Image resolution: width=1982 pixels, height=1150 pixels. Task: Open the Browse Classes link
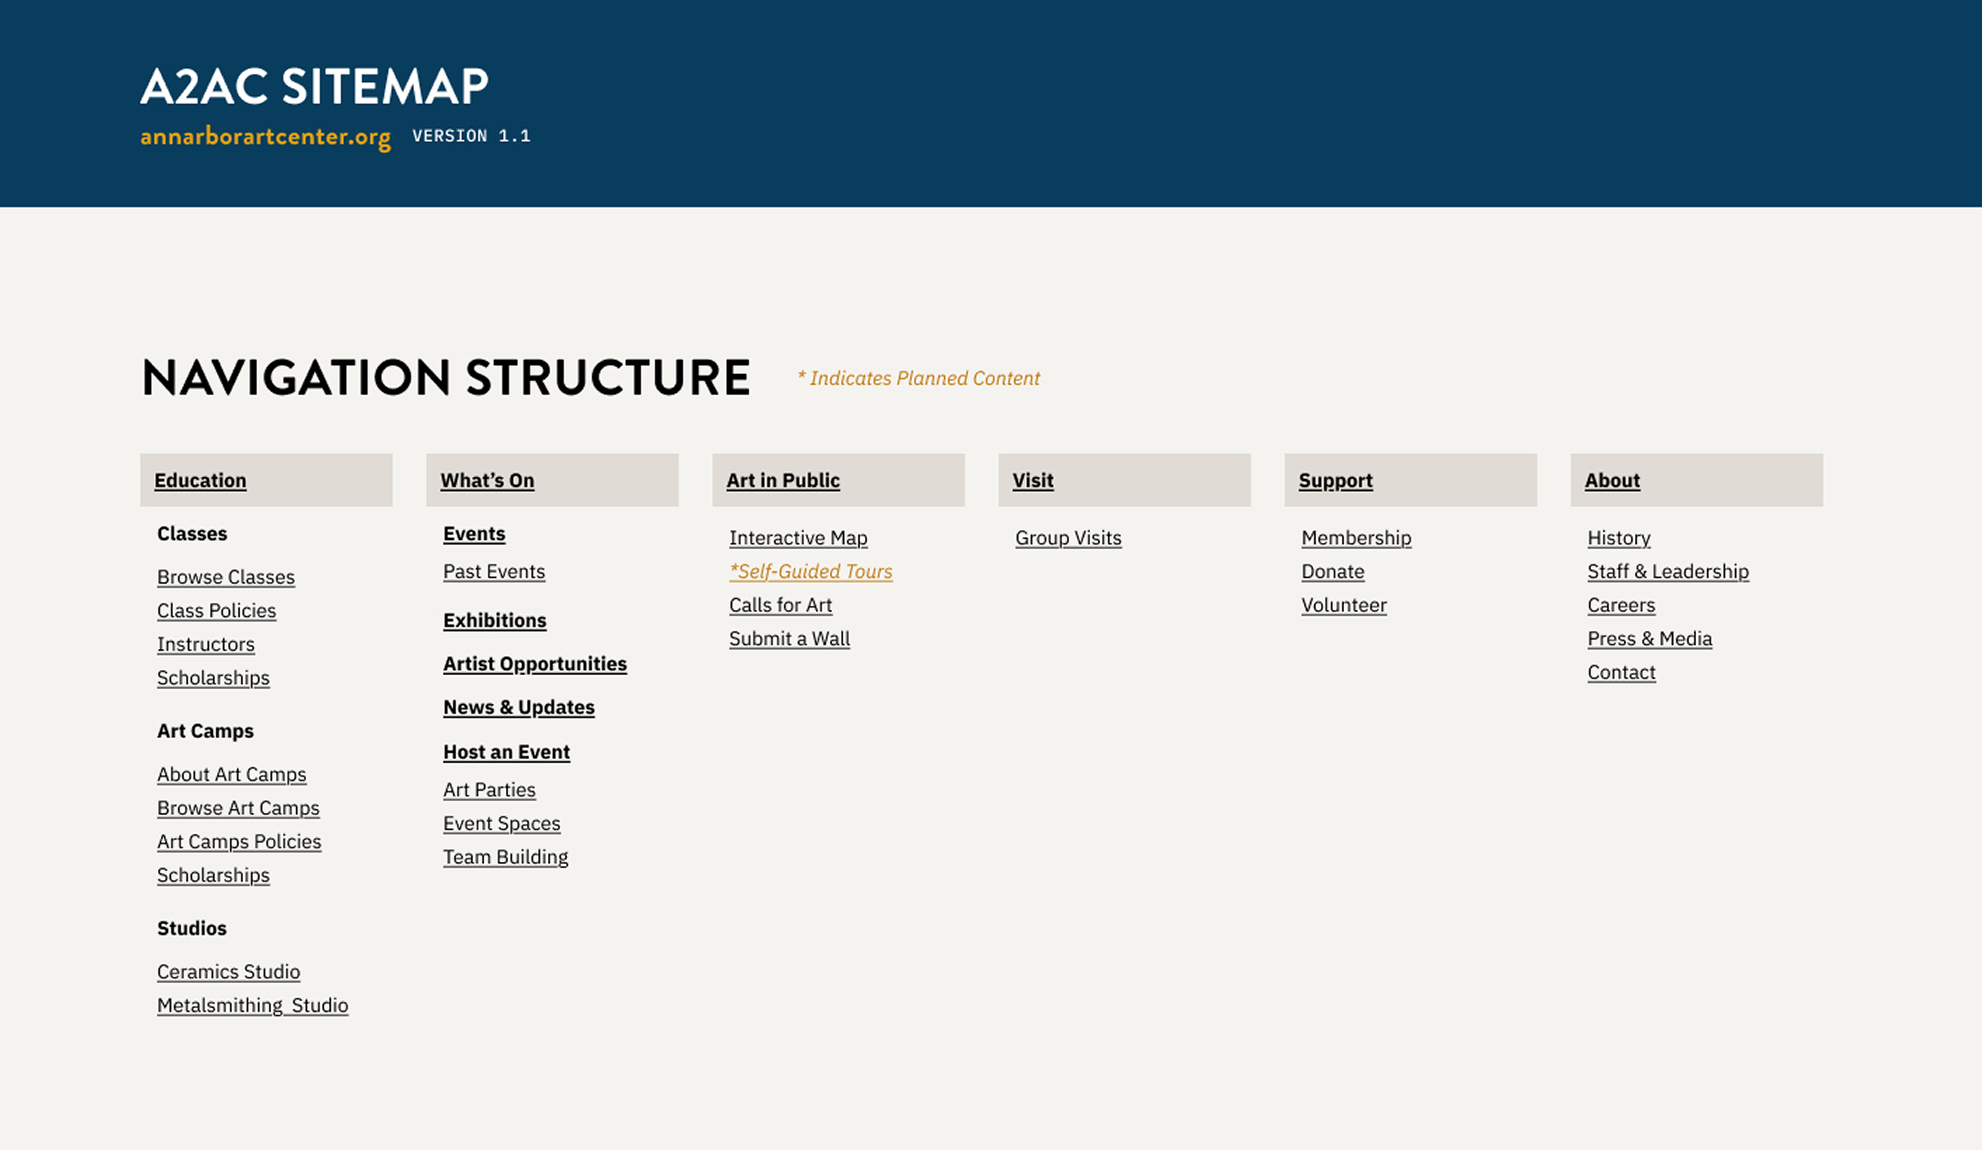226,577
